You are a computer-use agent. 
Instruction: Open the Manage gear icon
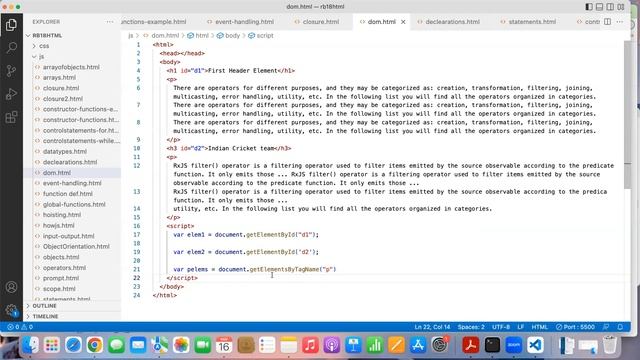click(x=11, y=310)
